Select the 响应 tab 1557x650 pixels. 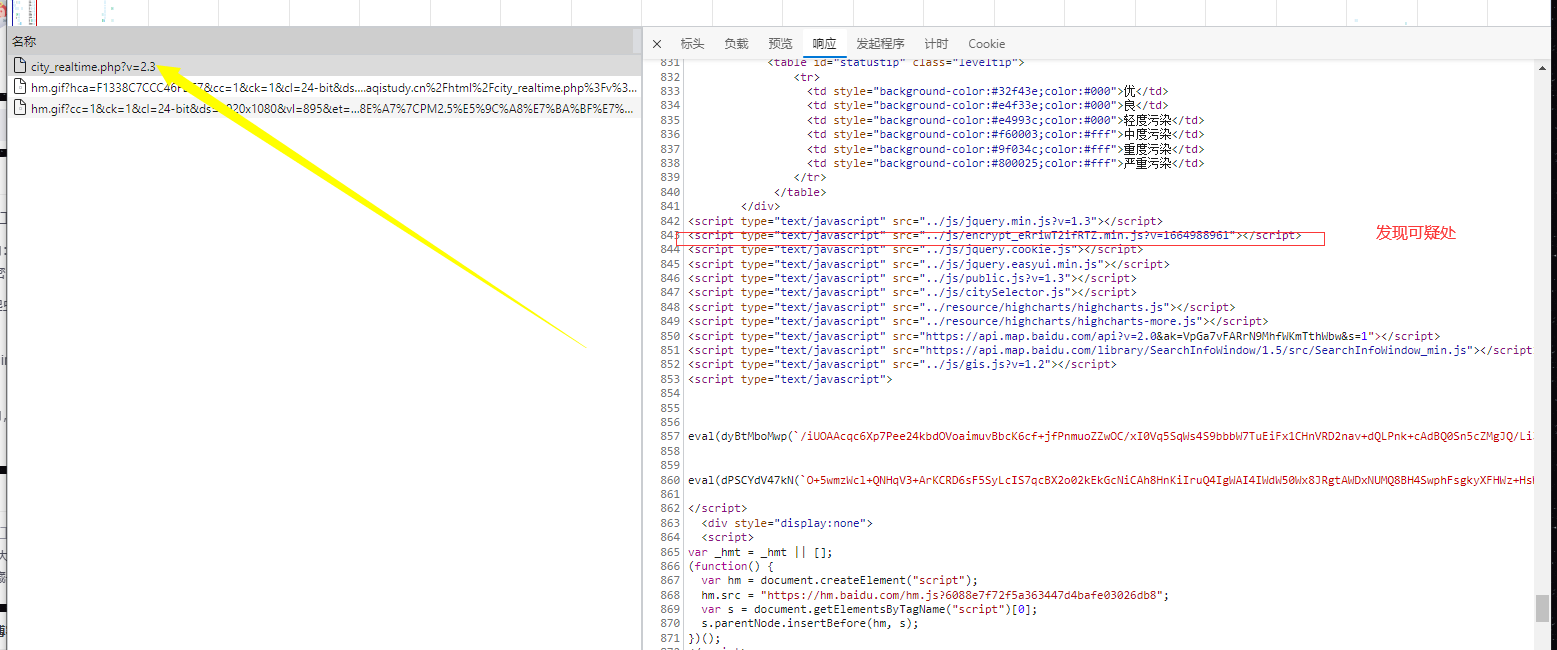824,44
